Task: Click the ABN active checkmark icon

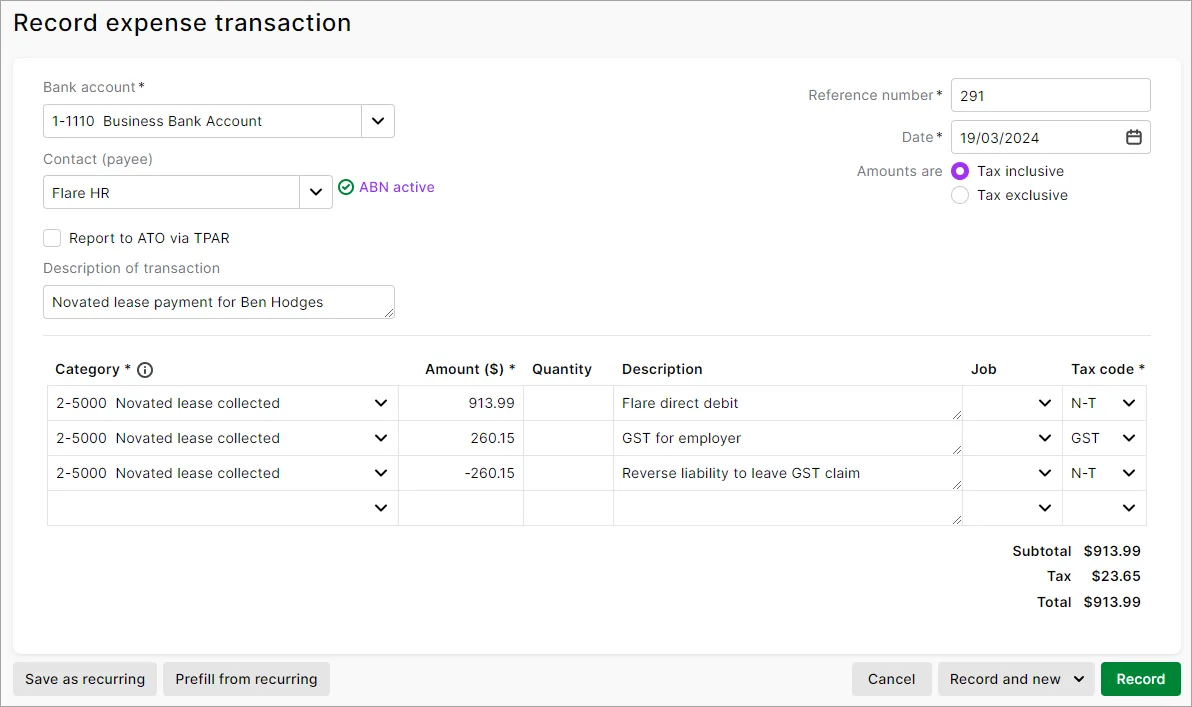Action: (346, 187)
